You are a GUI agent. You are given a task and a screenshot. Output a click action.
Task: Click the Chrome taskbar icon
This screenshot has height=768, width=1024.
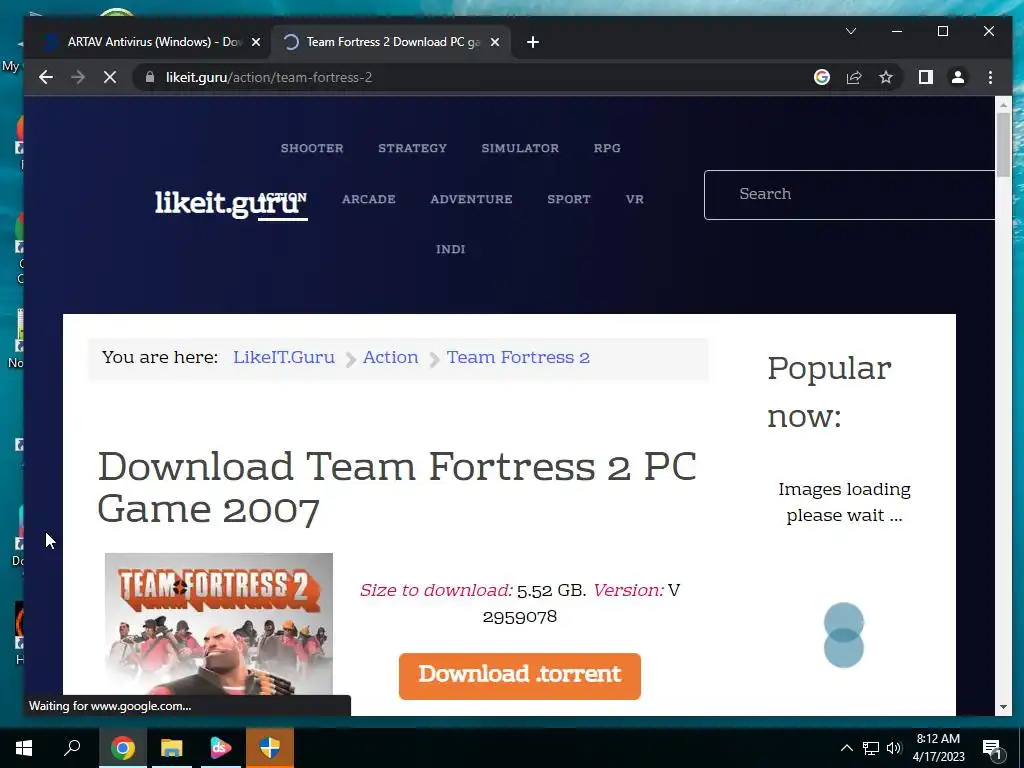[x=122, y=748]
